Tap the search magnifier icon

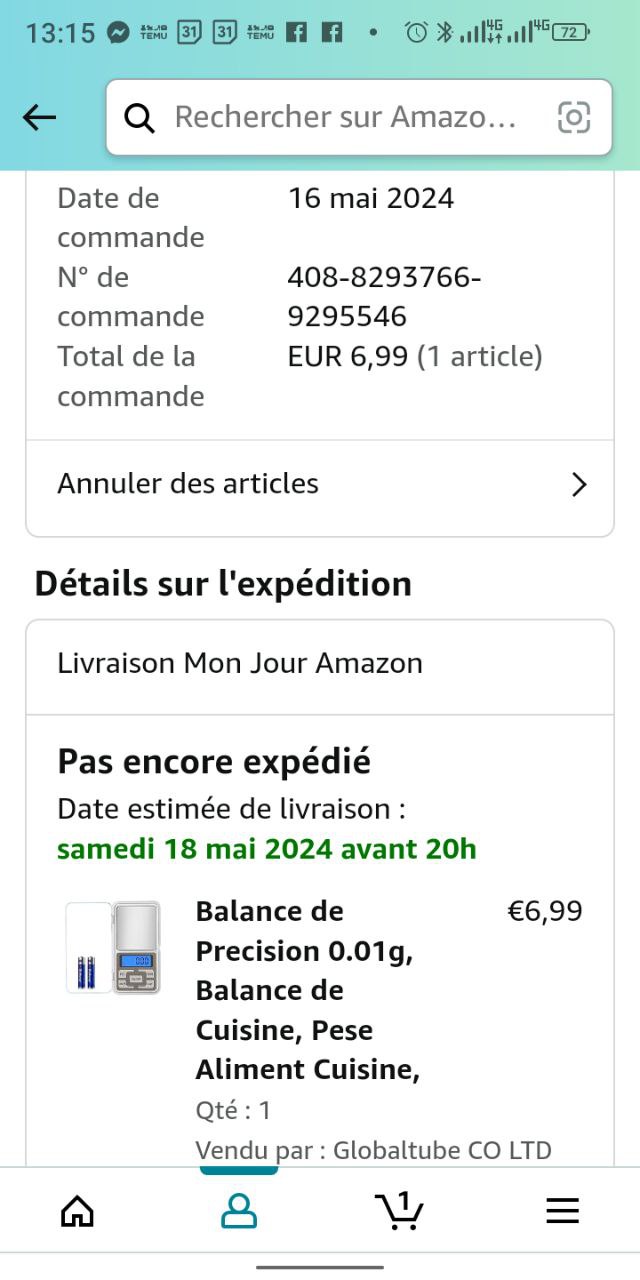tap(140, 118)
